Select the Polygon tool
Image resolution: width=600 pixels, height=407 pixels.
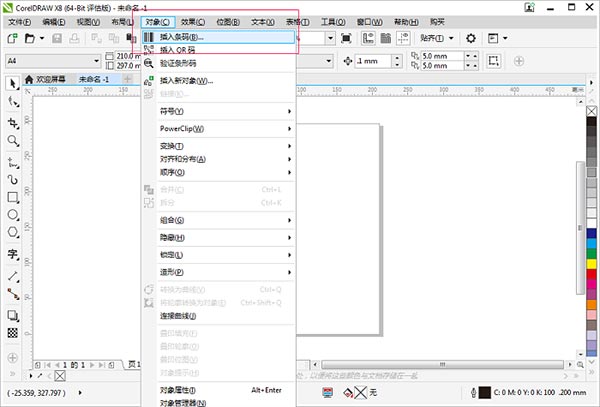pos(13,234)
